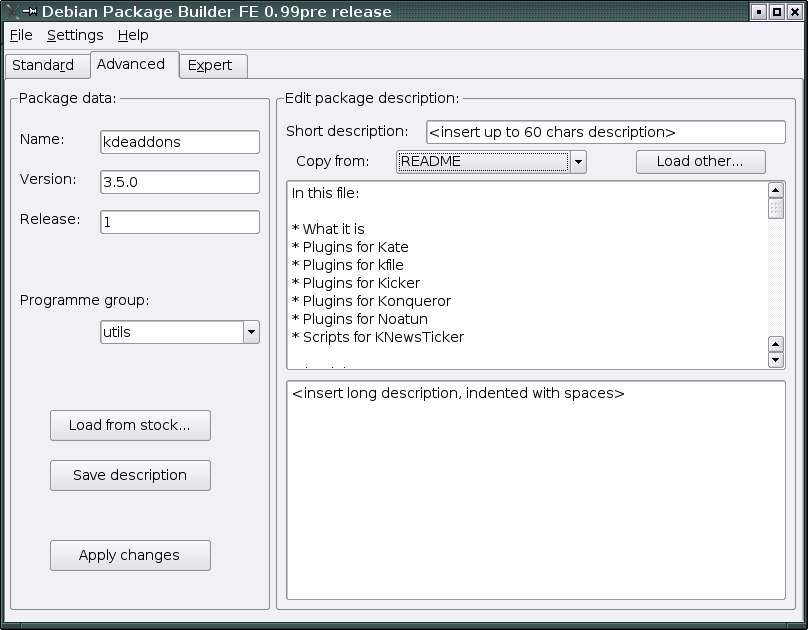Click '* Plugins for Noatun' line
Screen dimensions: 808x630
(360, 319)
